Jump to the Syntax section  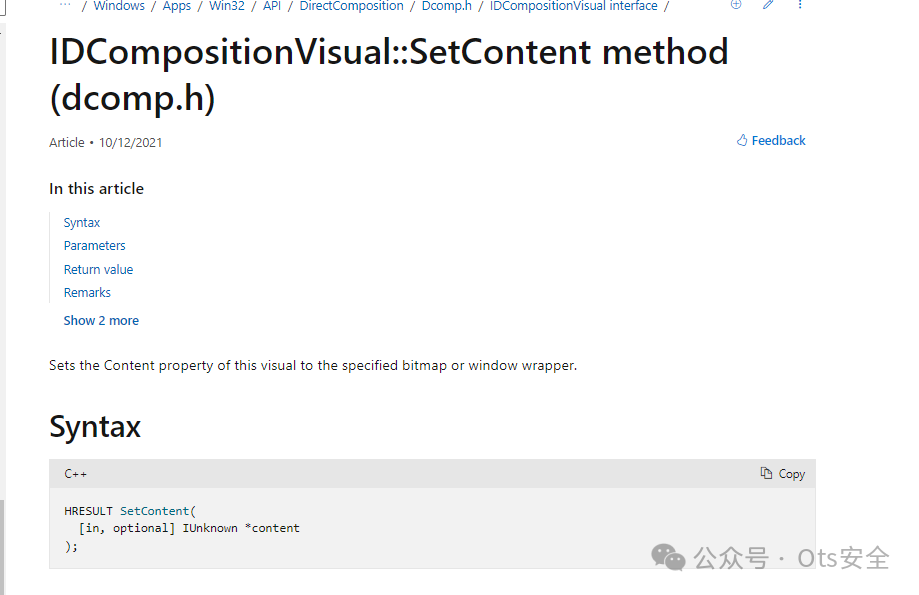(82, 223)
